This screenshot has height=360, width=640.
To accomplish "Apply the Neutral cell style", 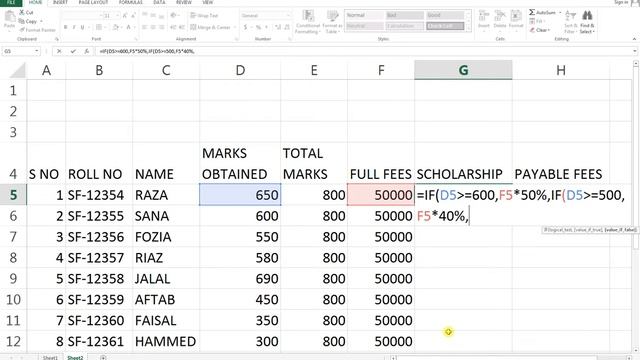I will point(364,26).
